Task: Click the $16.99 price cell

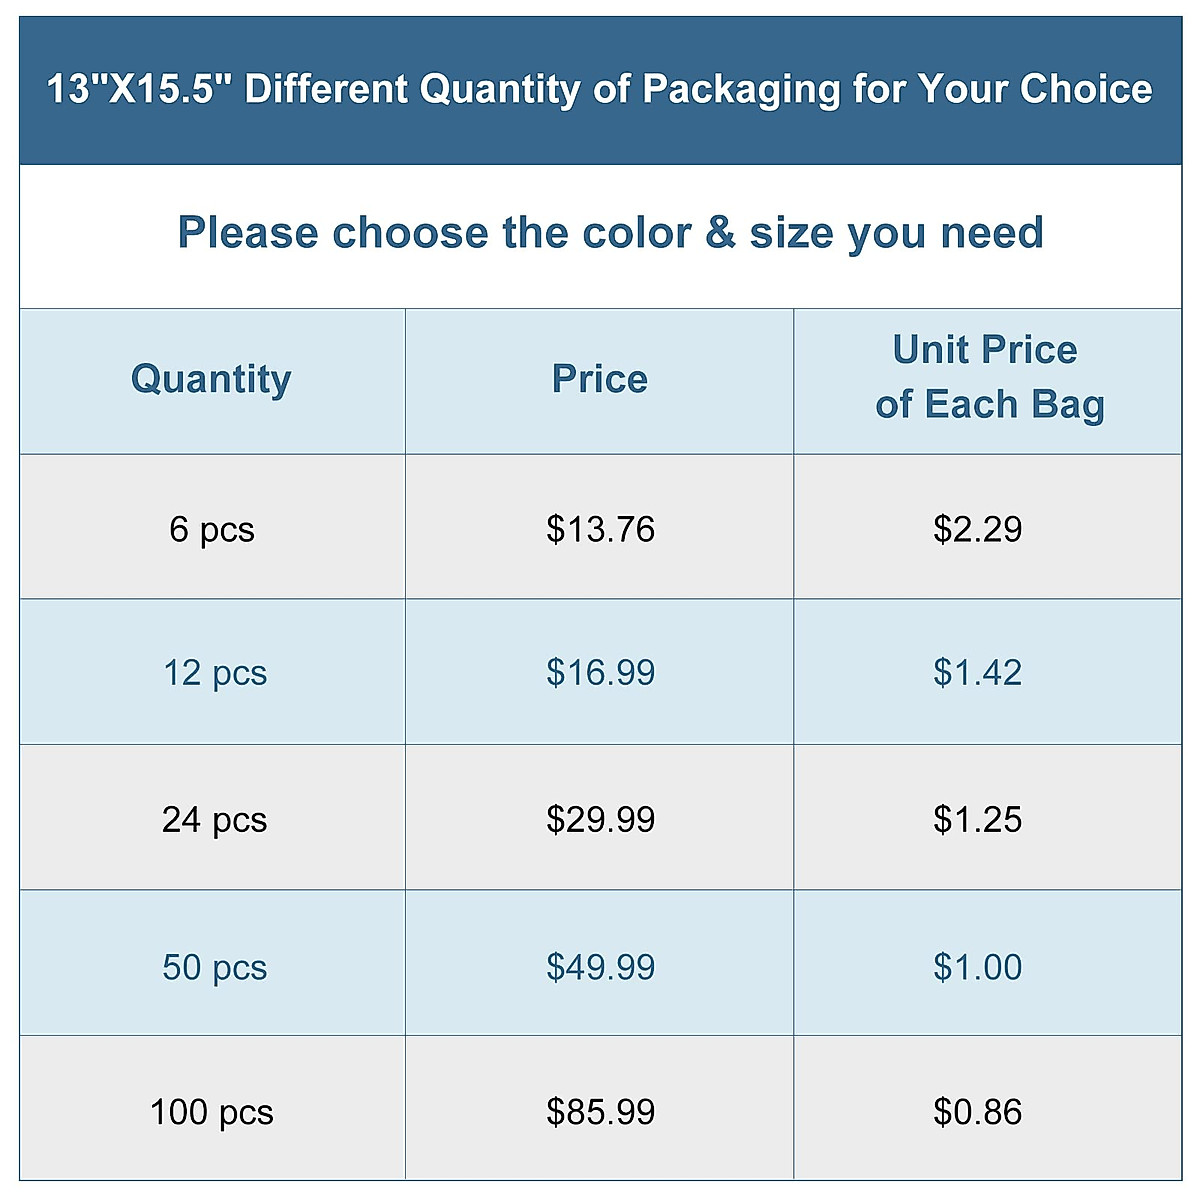Action: (600, 673)
